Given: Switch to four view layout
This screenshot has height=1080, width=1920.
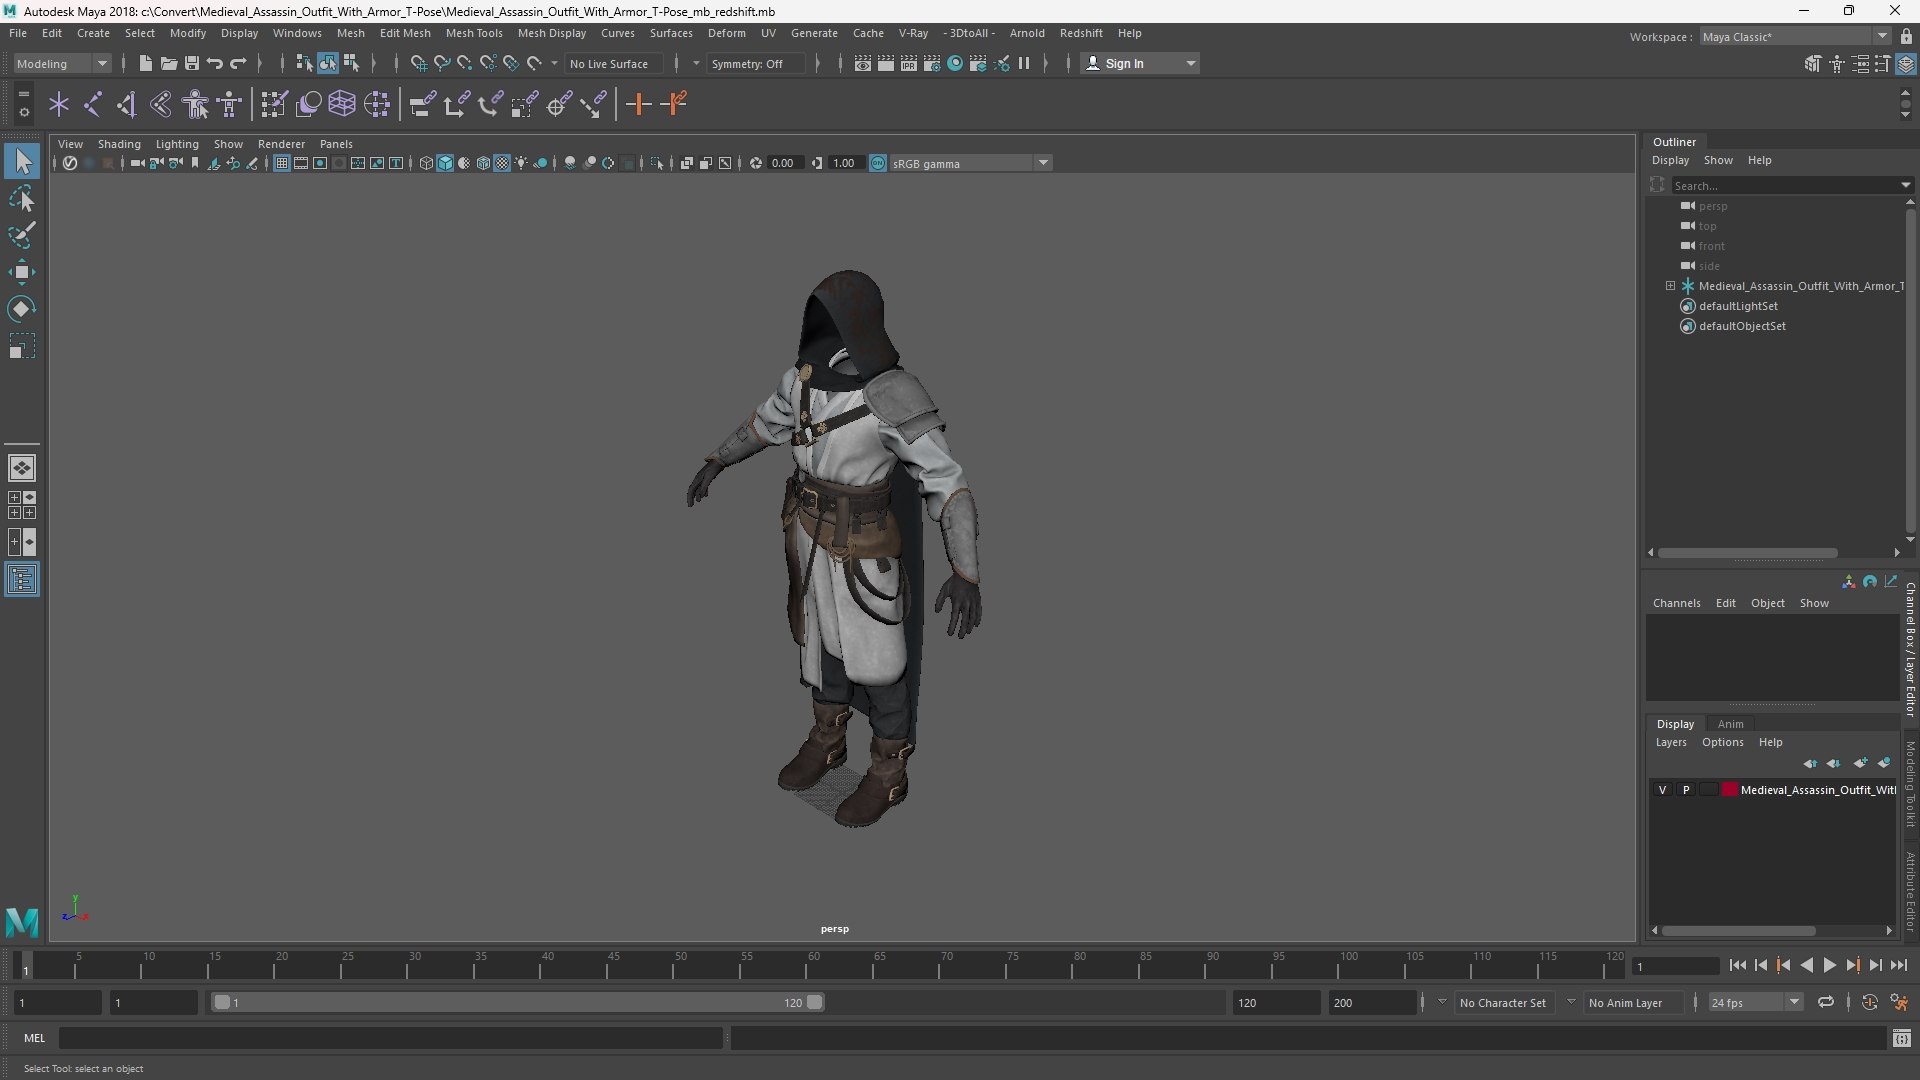Looking at the screenshot, I should point(22,505).
